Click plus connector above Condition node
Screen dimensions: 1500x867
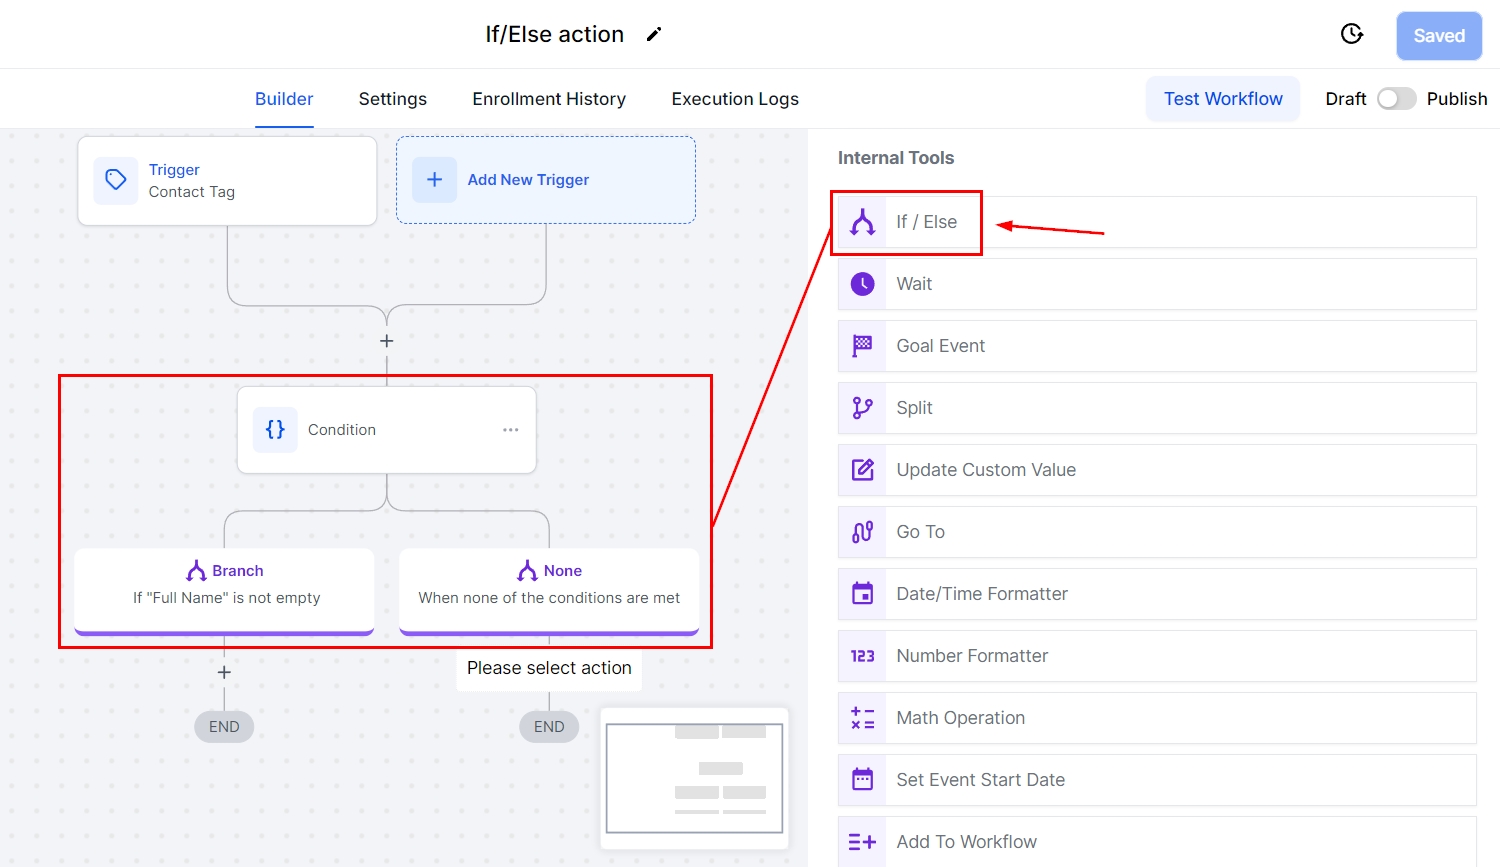click(x=387, y=341)
